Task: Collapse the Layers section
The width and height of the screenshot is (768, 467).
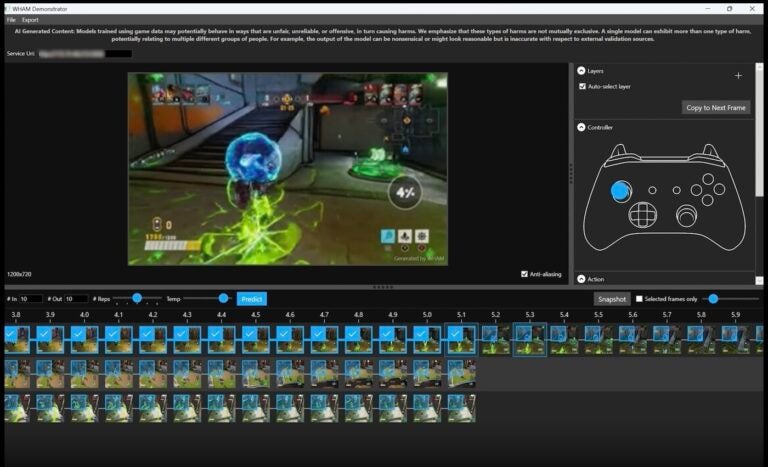Action: [x=581, y=71]
